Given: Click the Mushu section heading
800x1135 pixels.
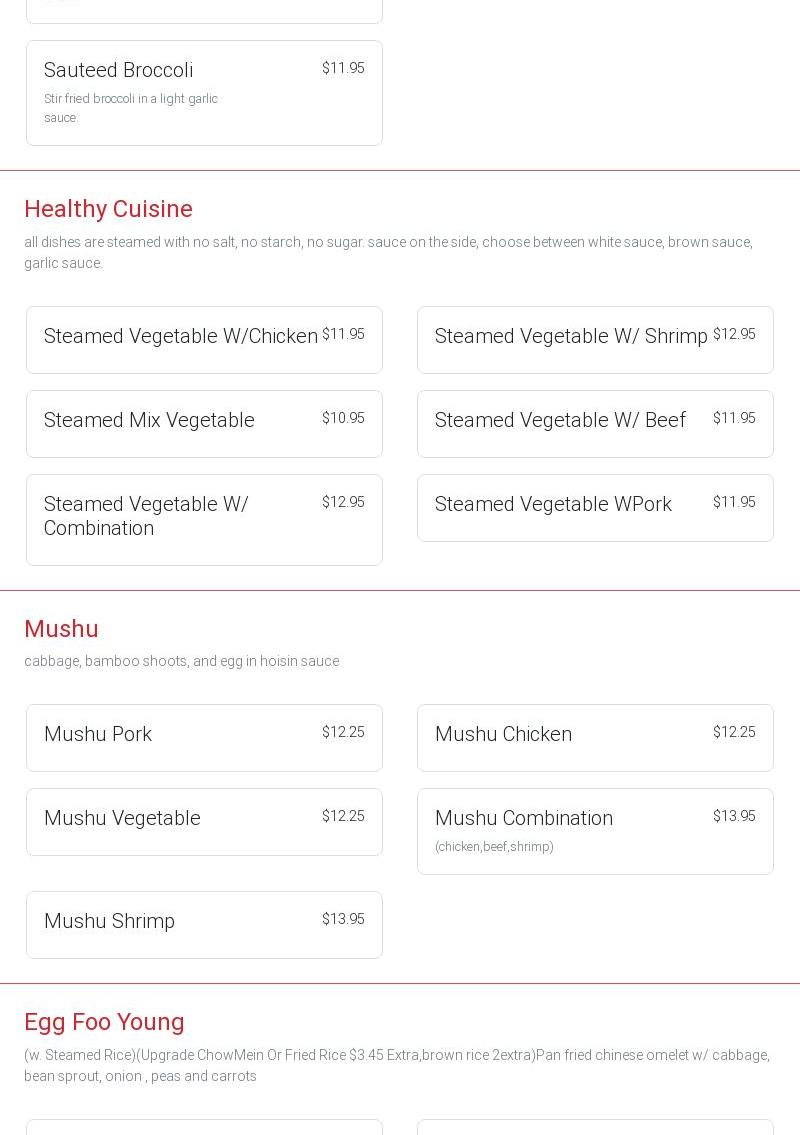Looking at the screenshot, I should [x=61, y=629].
